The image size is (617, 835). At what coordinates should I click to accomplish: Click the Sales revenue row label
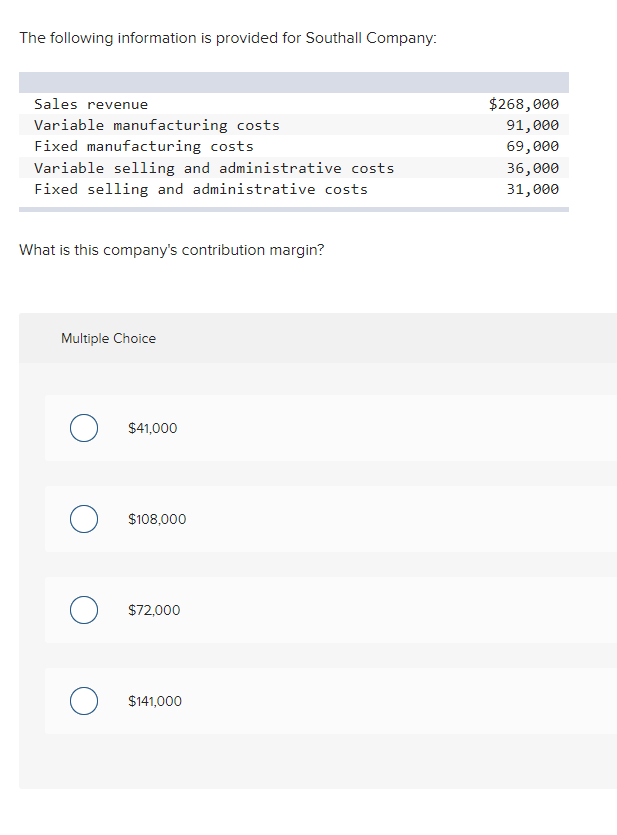pos(91,104)
